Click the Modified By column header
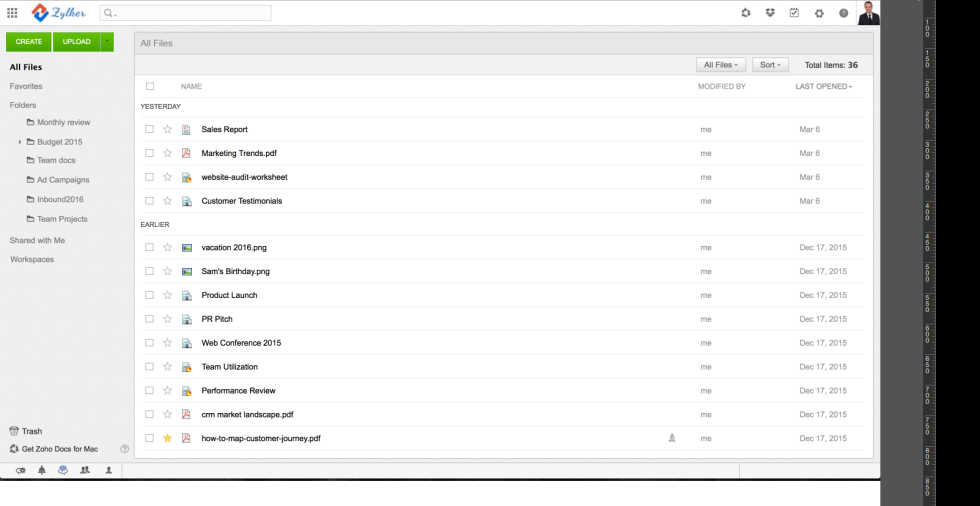Screen dimensions: 980x506 pos(722,86)
